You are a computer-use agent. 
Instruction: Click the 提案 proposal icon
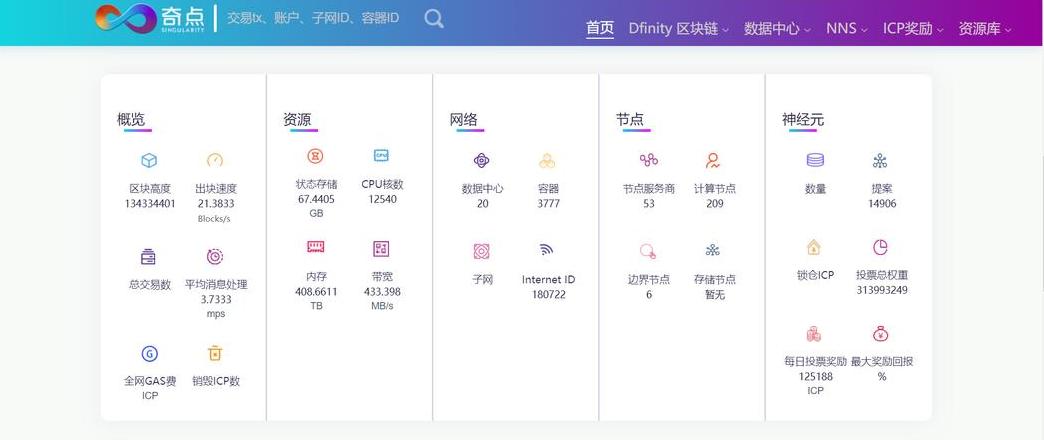point(880,160)
